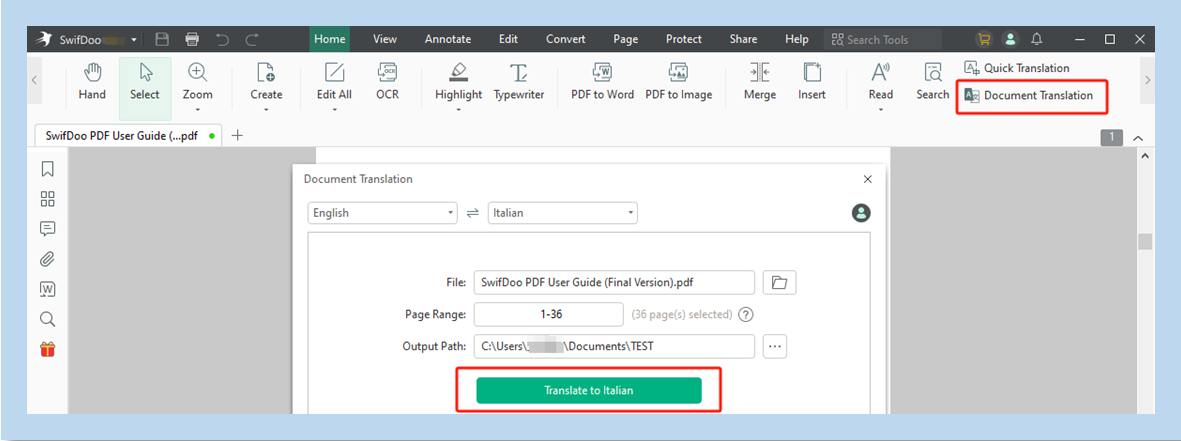Select the SwifDoo PDF User Guide document tab
The width and height of the screenshot is (1181, 441).
(x=128, y=136)
